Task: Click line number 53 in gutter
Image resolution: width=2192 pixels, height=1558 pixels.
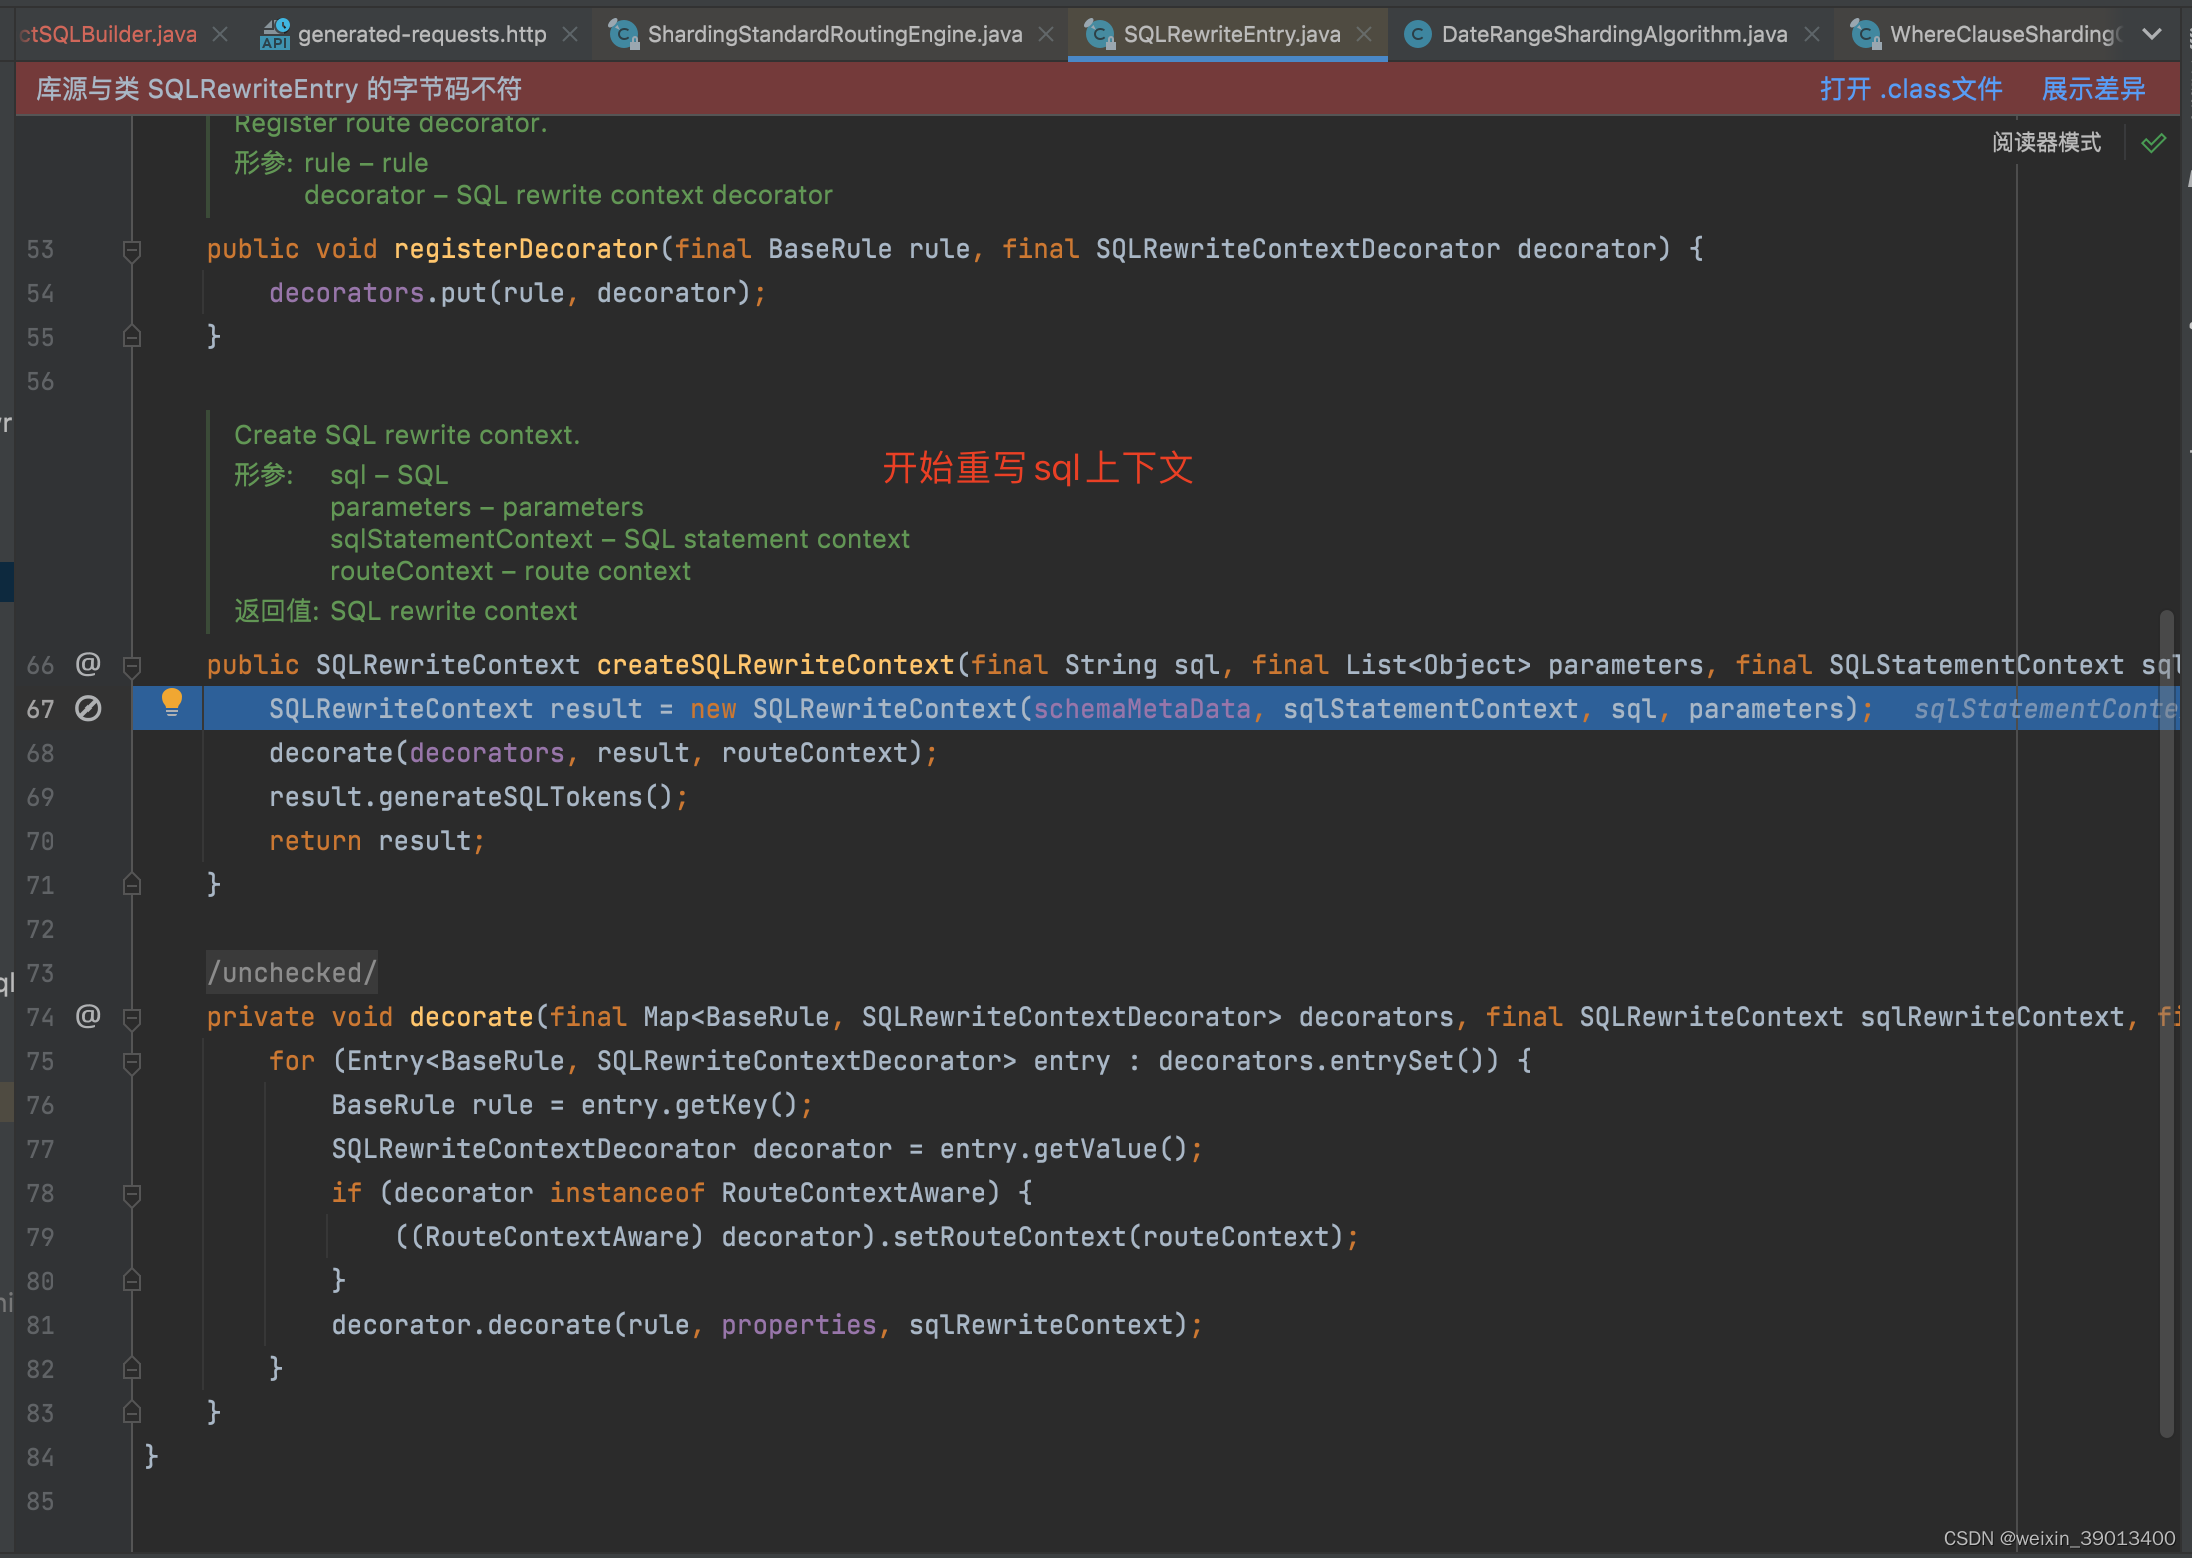Action: pos(40,249)
